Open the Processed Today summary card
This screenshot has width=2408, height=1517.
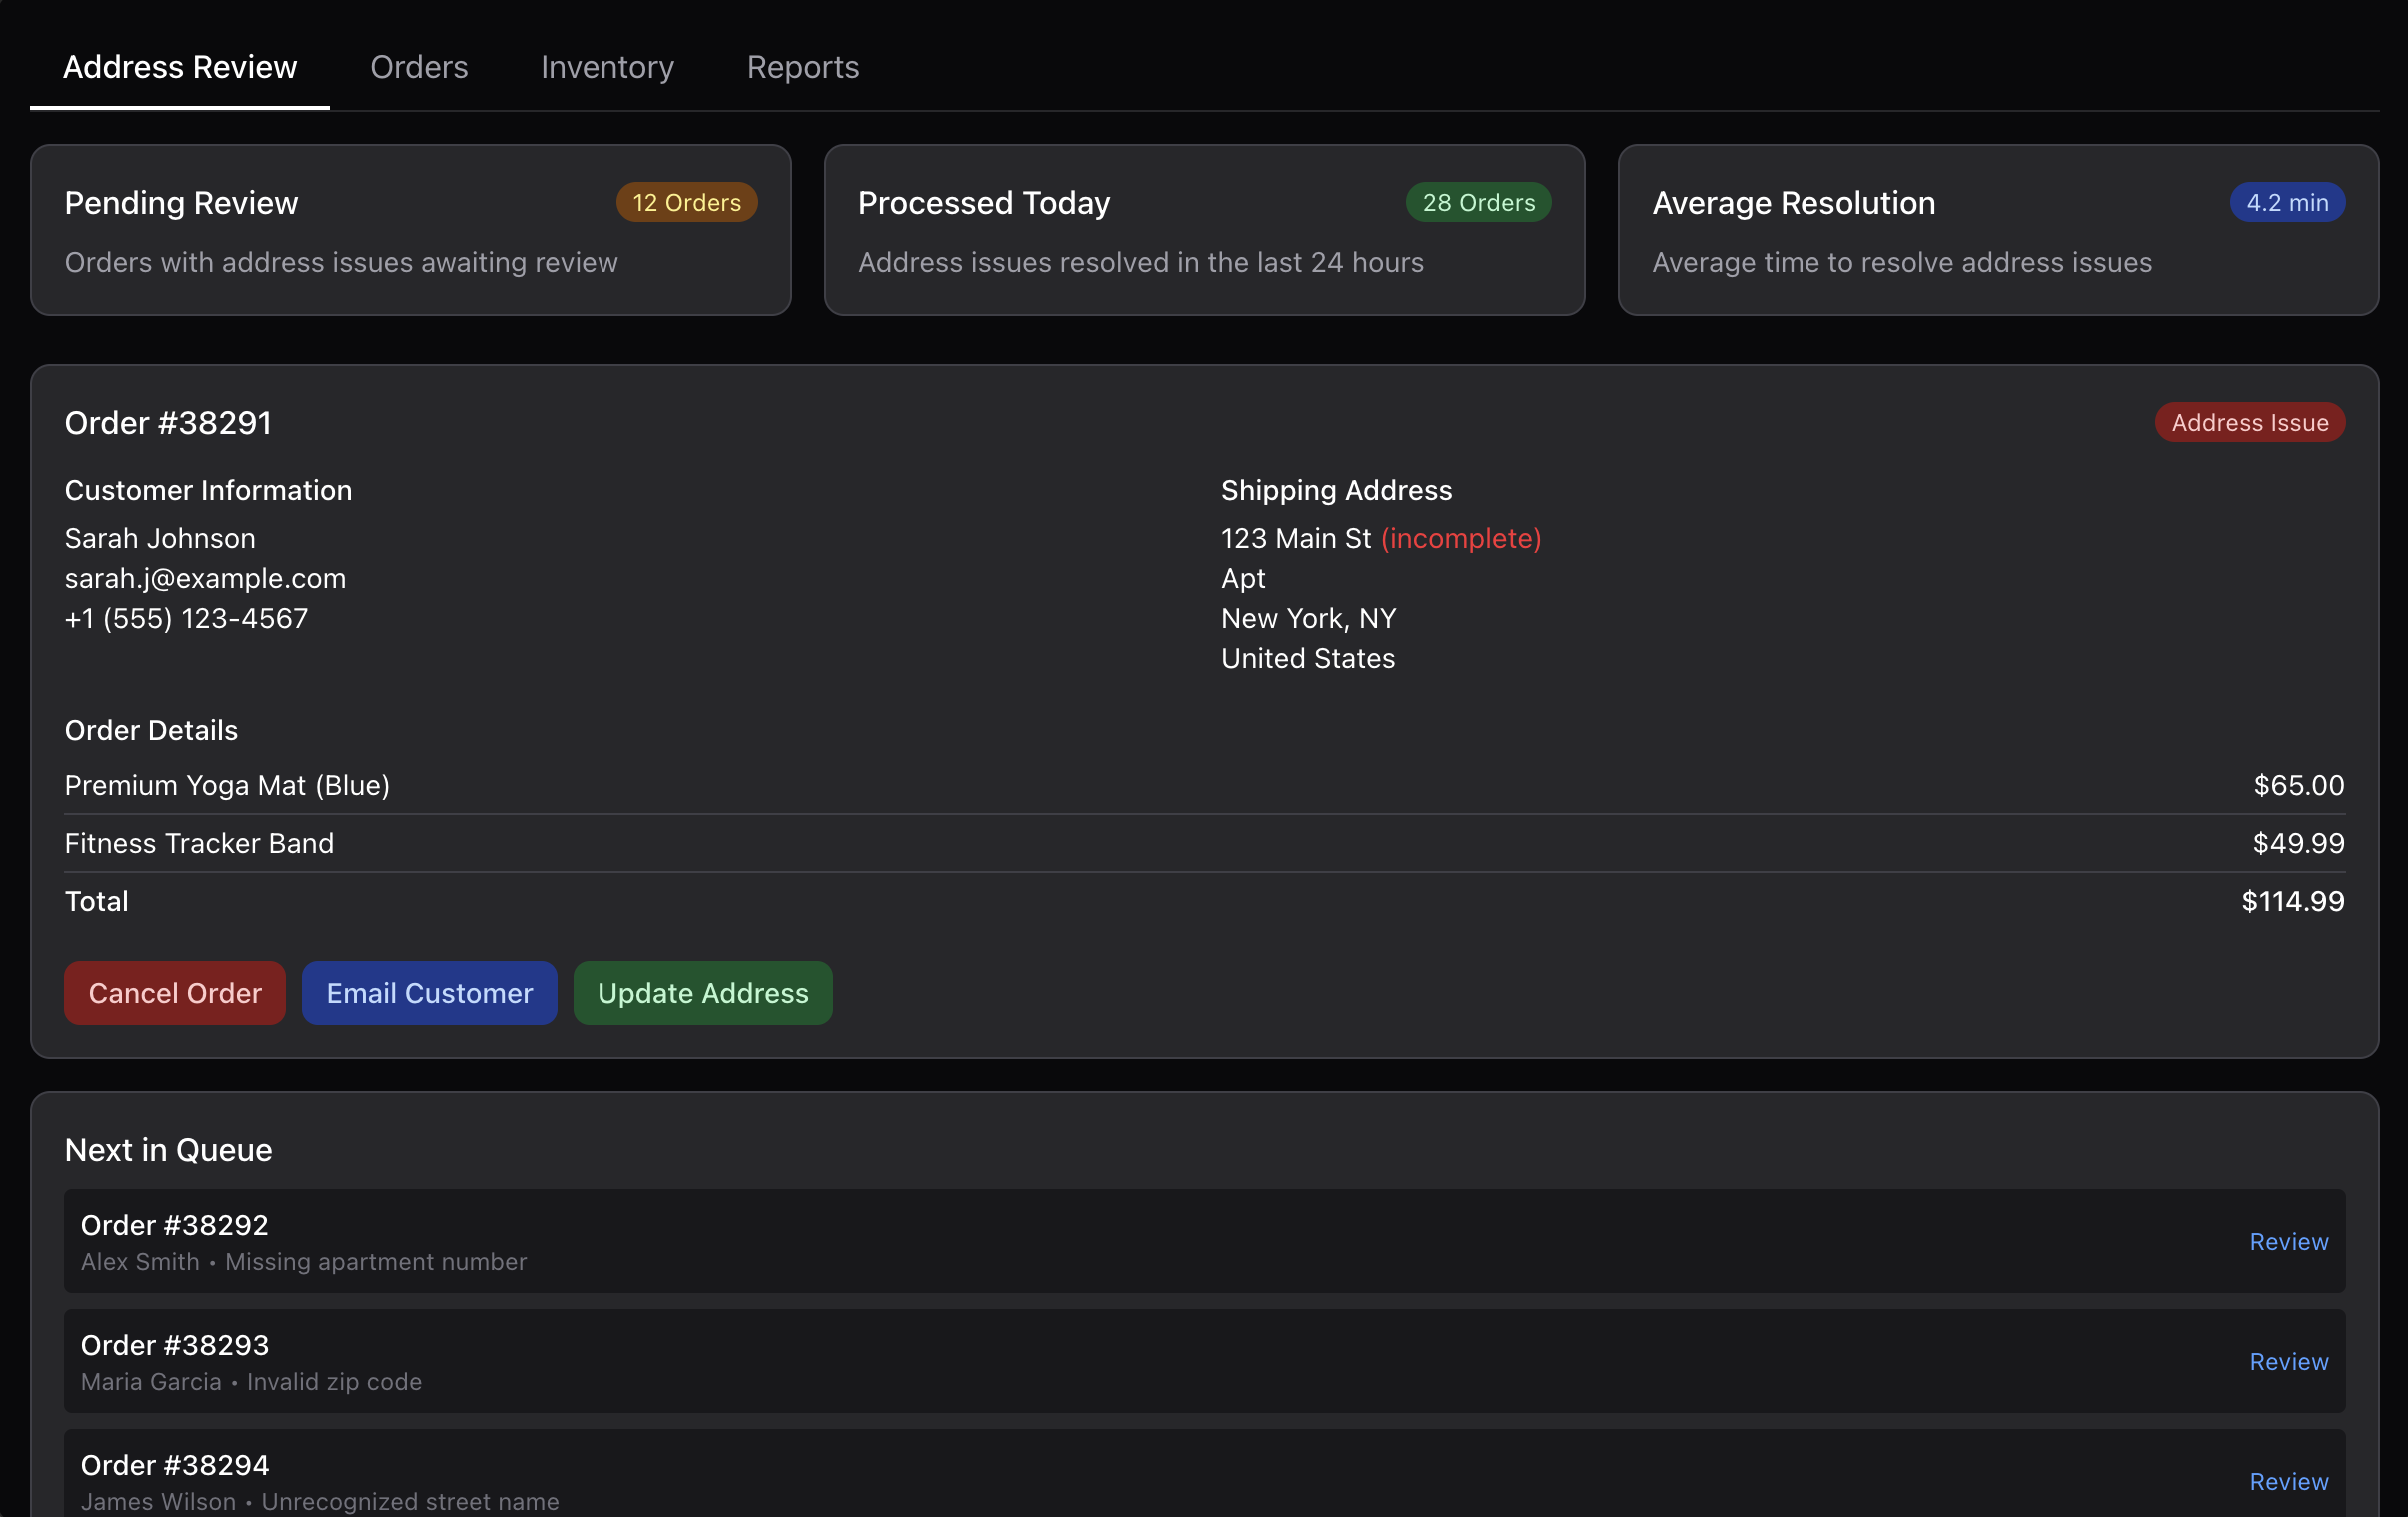(x=1204, y=230)
